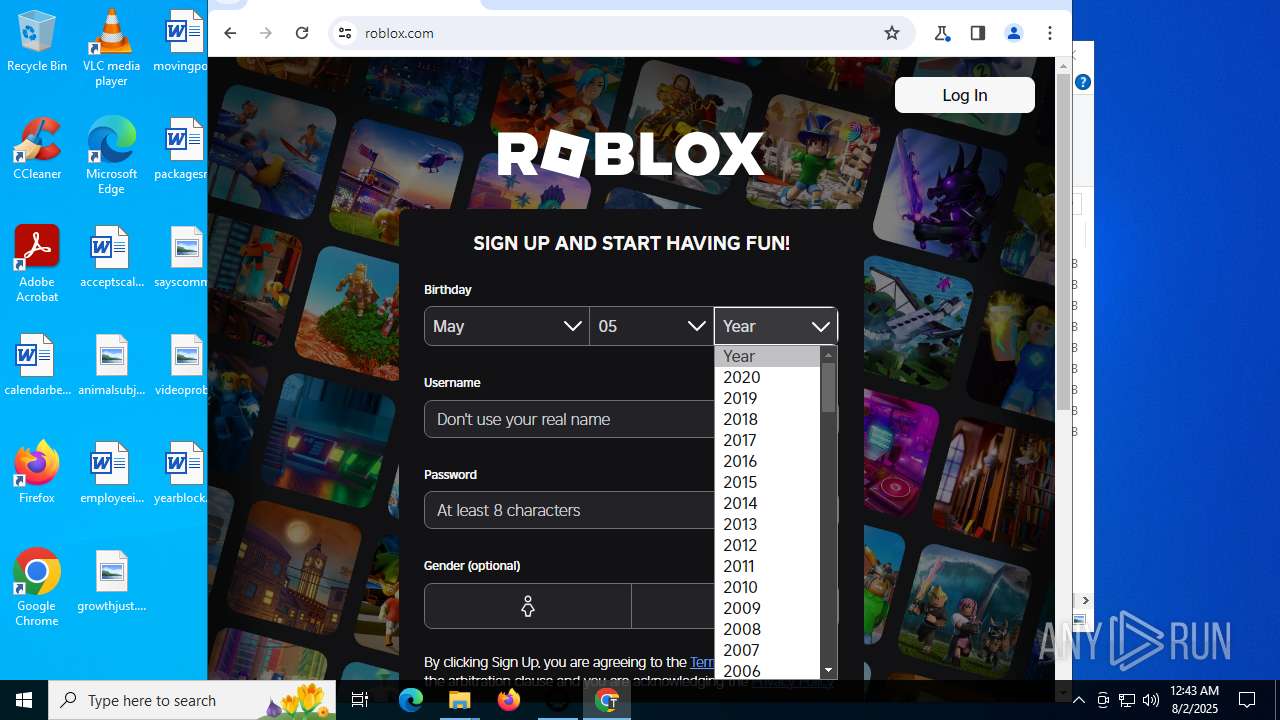The height and width of the screenshot is (720, 1280).
Task: Open Firefox from the taskbar
Action: point(509,700)
